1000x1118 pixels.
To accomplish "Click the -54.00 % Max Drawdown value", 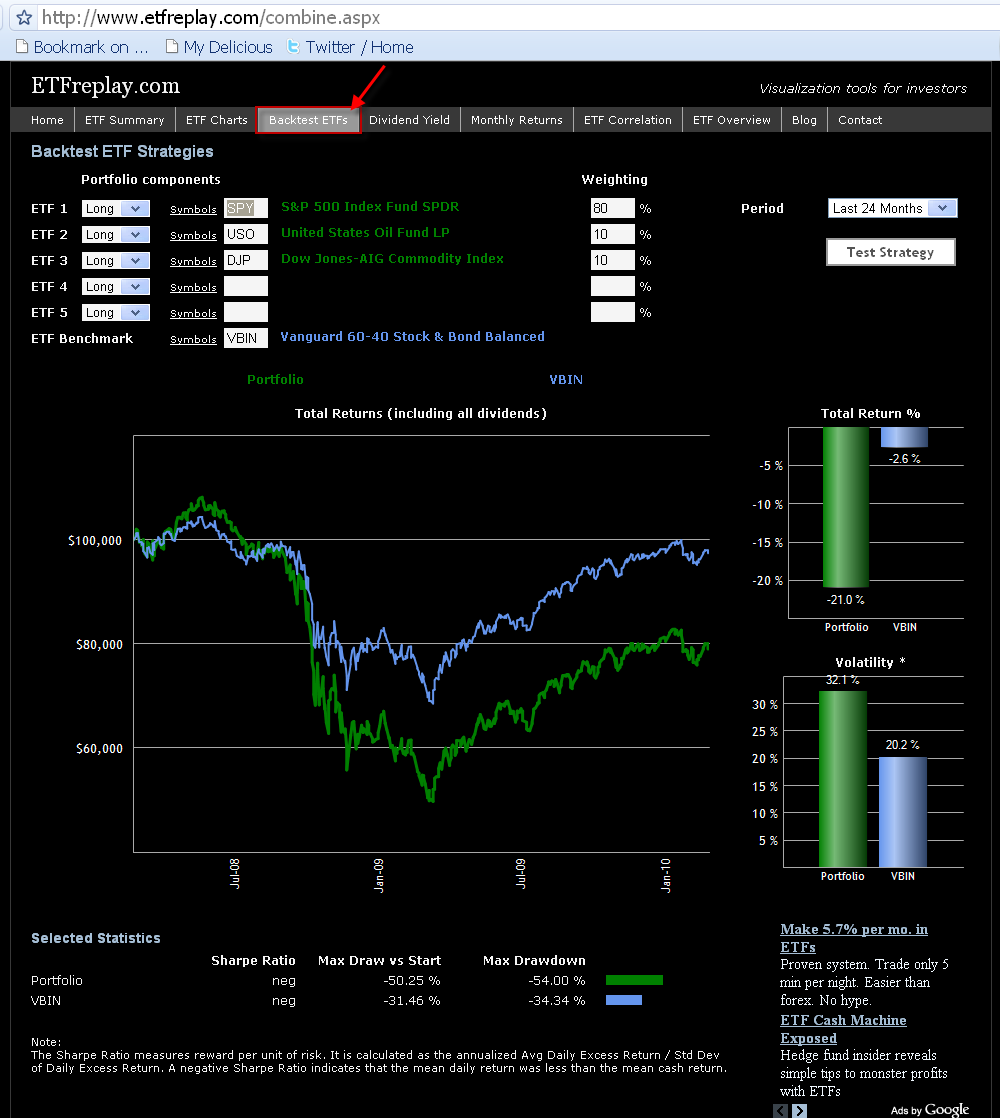I will [557, 980].
